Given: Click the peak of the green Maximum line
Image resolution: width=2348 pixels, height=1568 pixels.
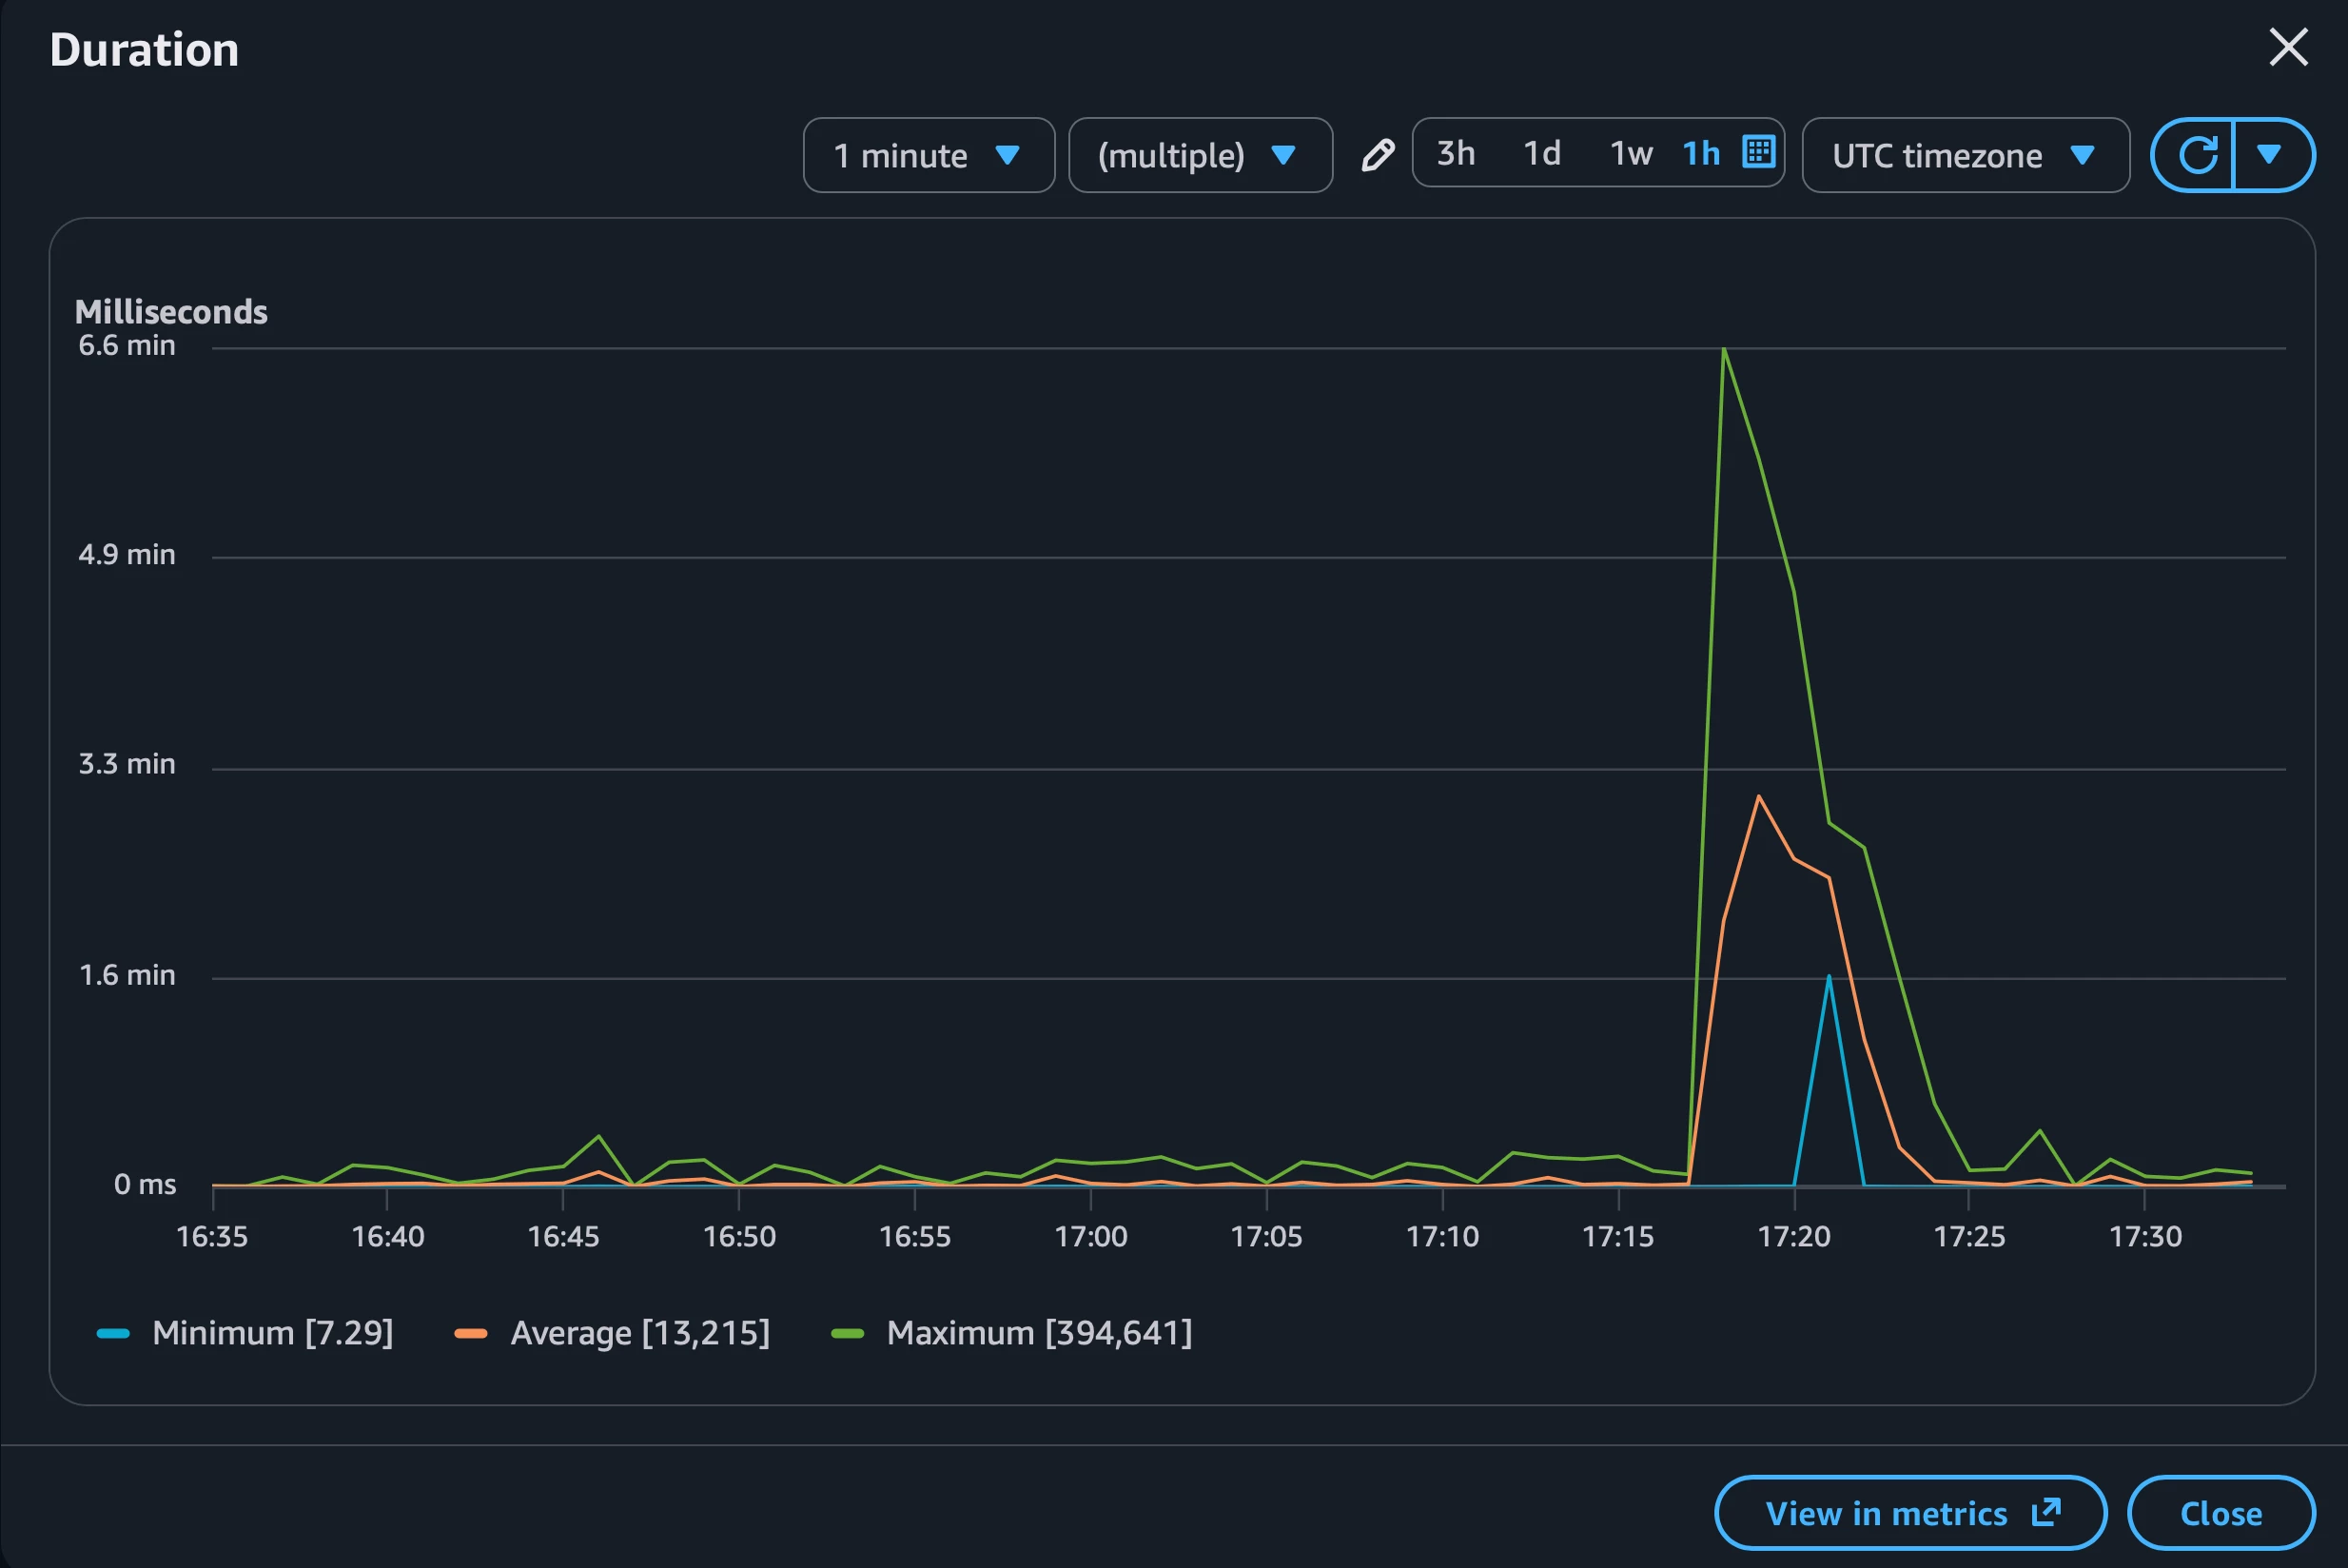Looking at the screenshot, I should click(x=1724, y=349).
